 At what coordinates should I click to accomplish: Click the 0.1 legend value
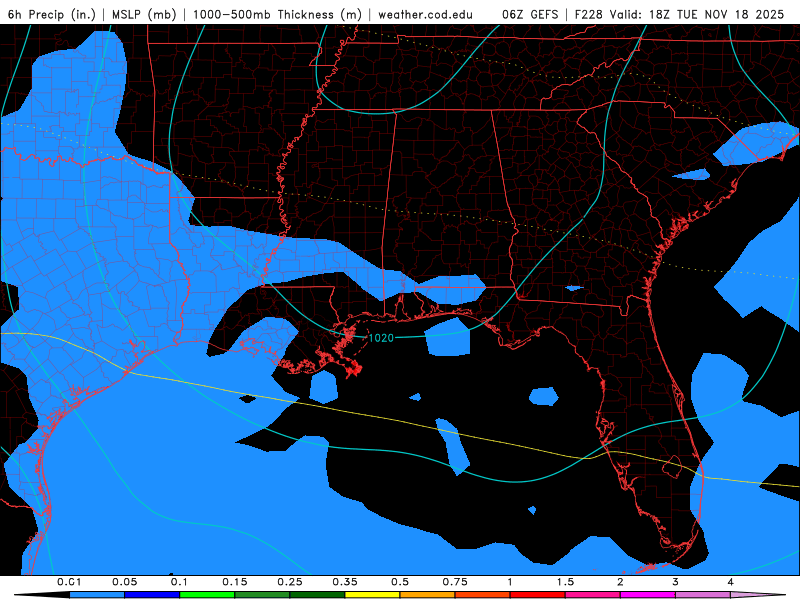[x=179, y=582]
